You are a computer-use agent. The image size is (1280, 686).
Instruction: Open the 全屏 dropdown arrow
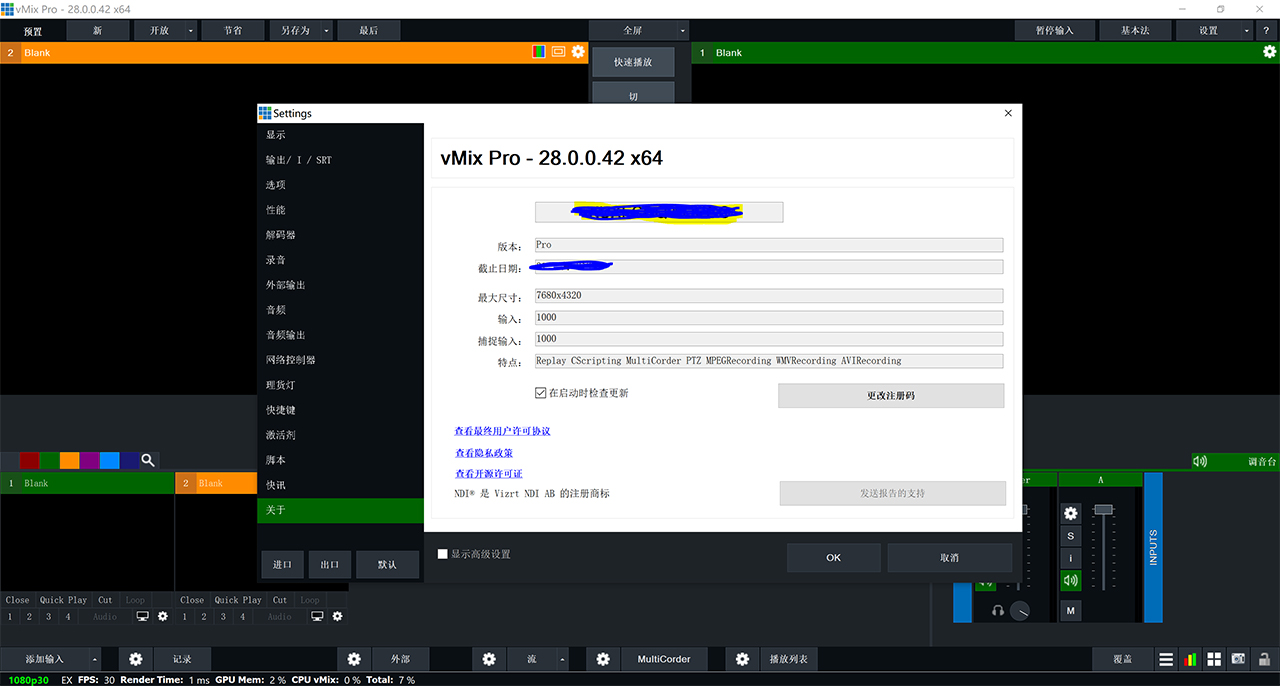pyautogui.click(x=682, y=31)
